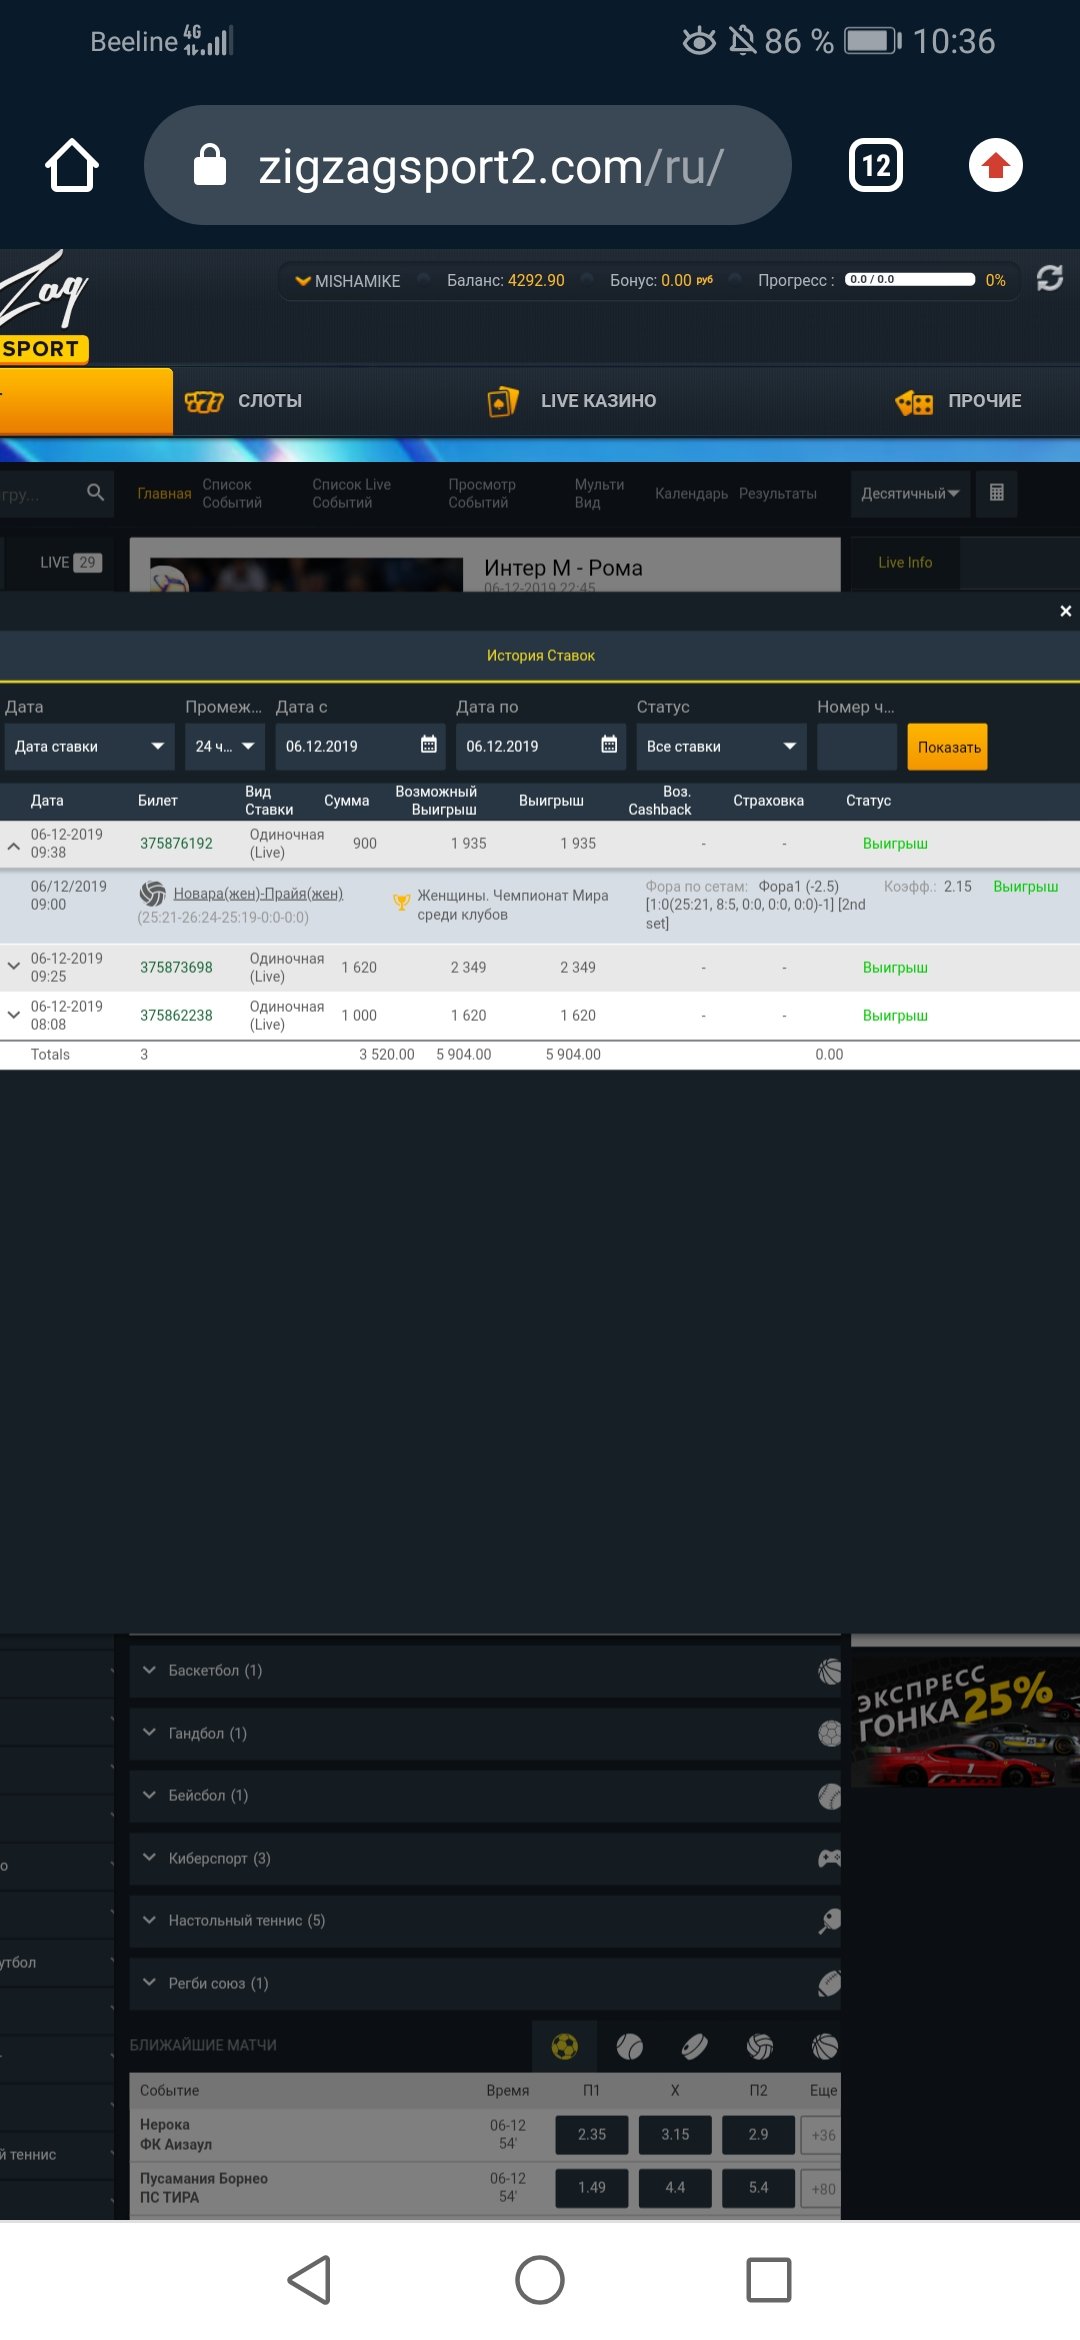The height and width of the screenshot is (2340, 1080).
Task: Open the browser tabs counter showing 12
Action: point(875,165)
